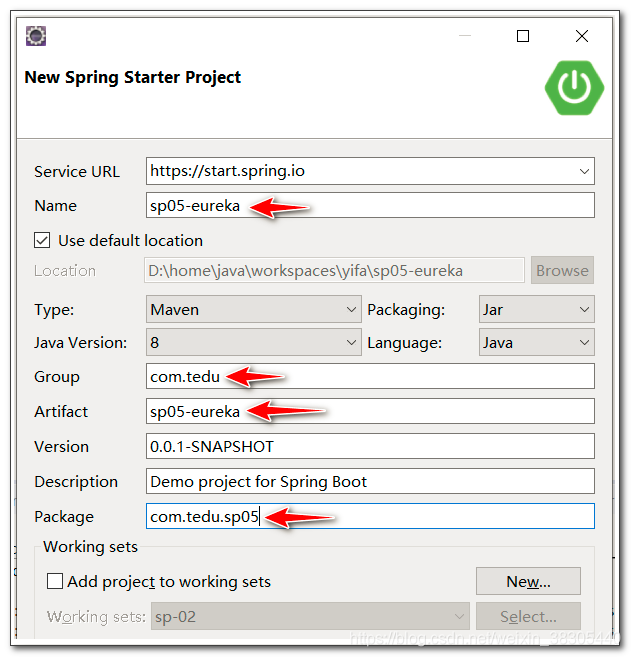Click the Working sets group title
Image resolution: width=631 pixels, height=657 pixels.
pos(91,547)
